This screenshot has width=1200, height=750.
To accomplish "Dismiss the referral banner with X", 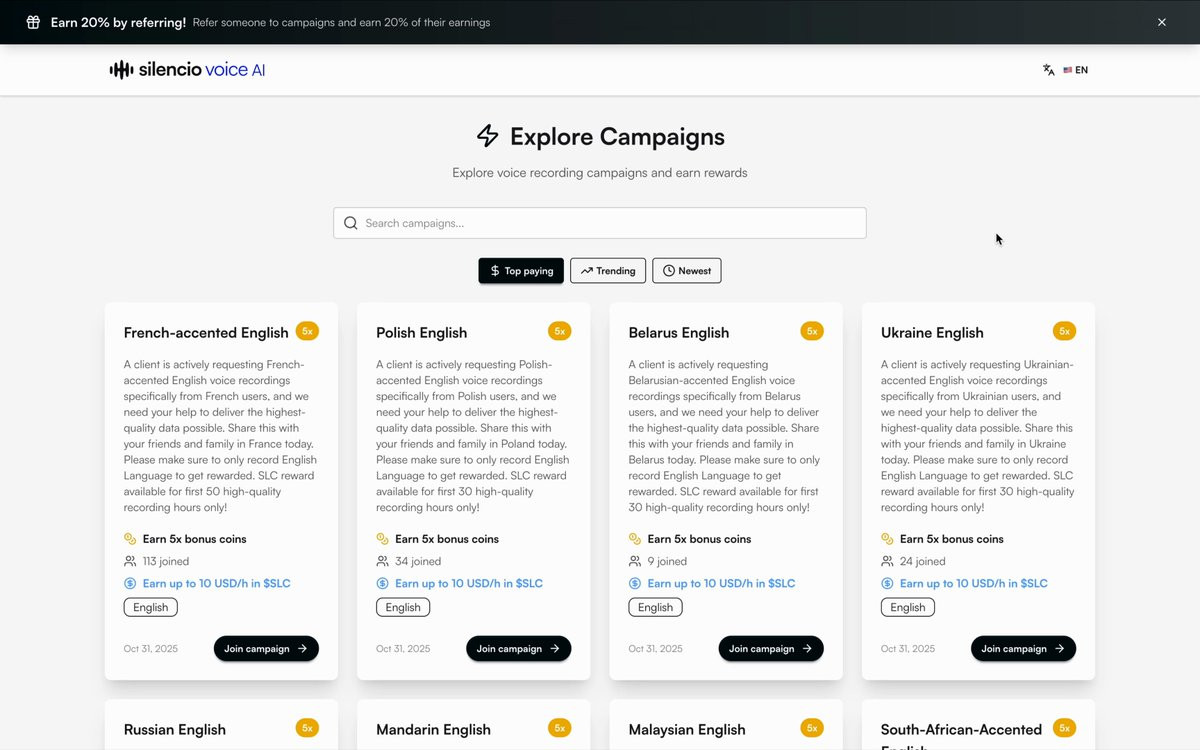I will (x=1161, y=22).
